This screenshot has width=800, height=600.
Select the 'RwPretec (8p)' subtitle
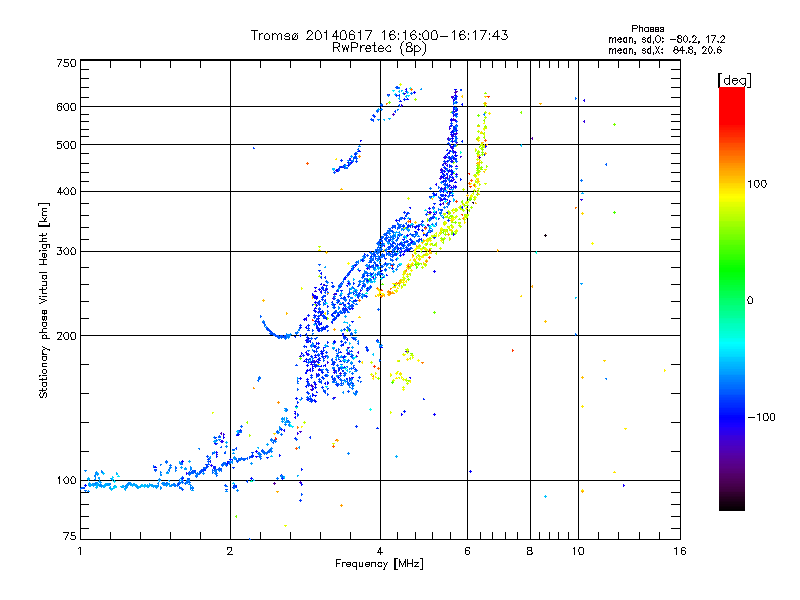pyautogui.click(x=379, y=48)
